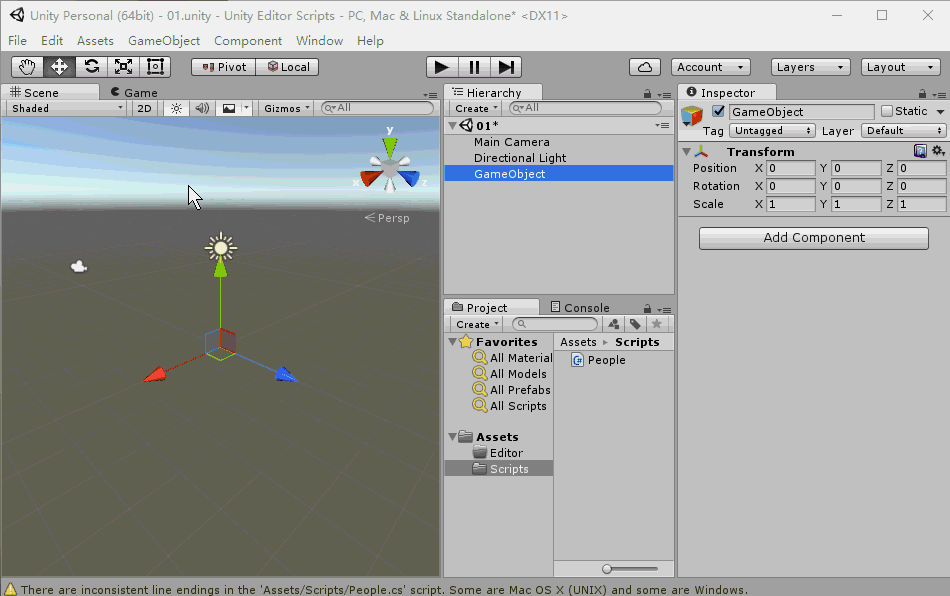Toggle scene lighting sun icon
Viewport: 950px width, 596px height.
[x=176, y=108]
